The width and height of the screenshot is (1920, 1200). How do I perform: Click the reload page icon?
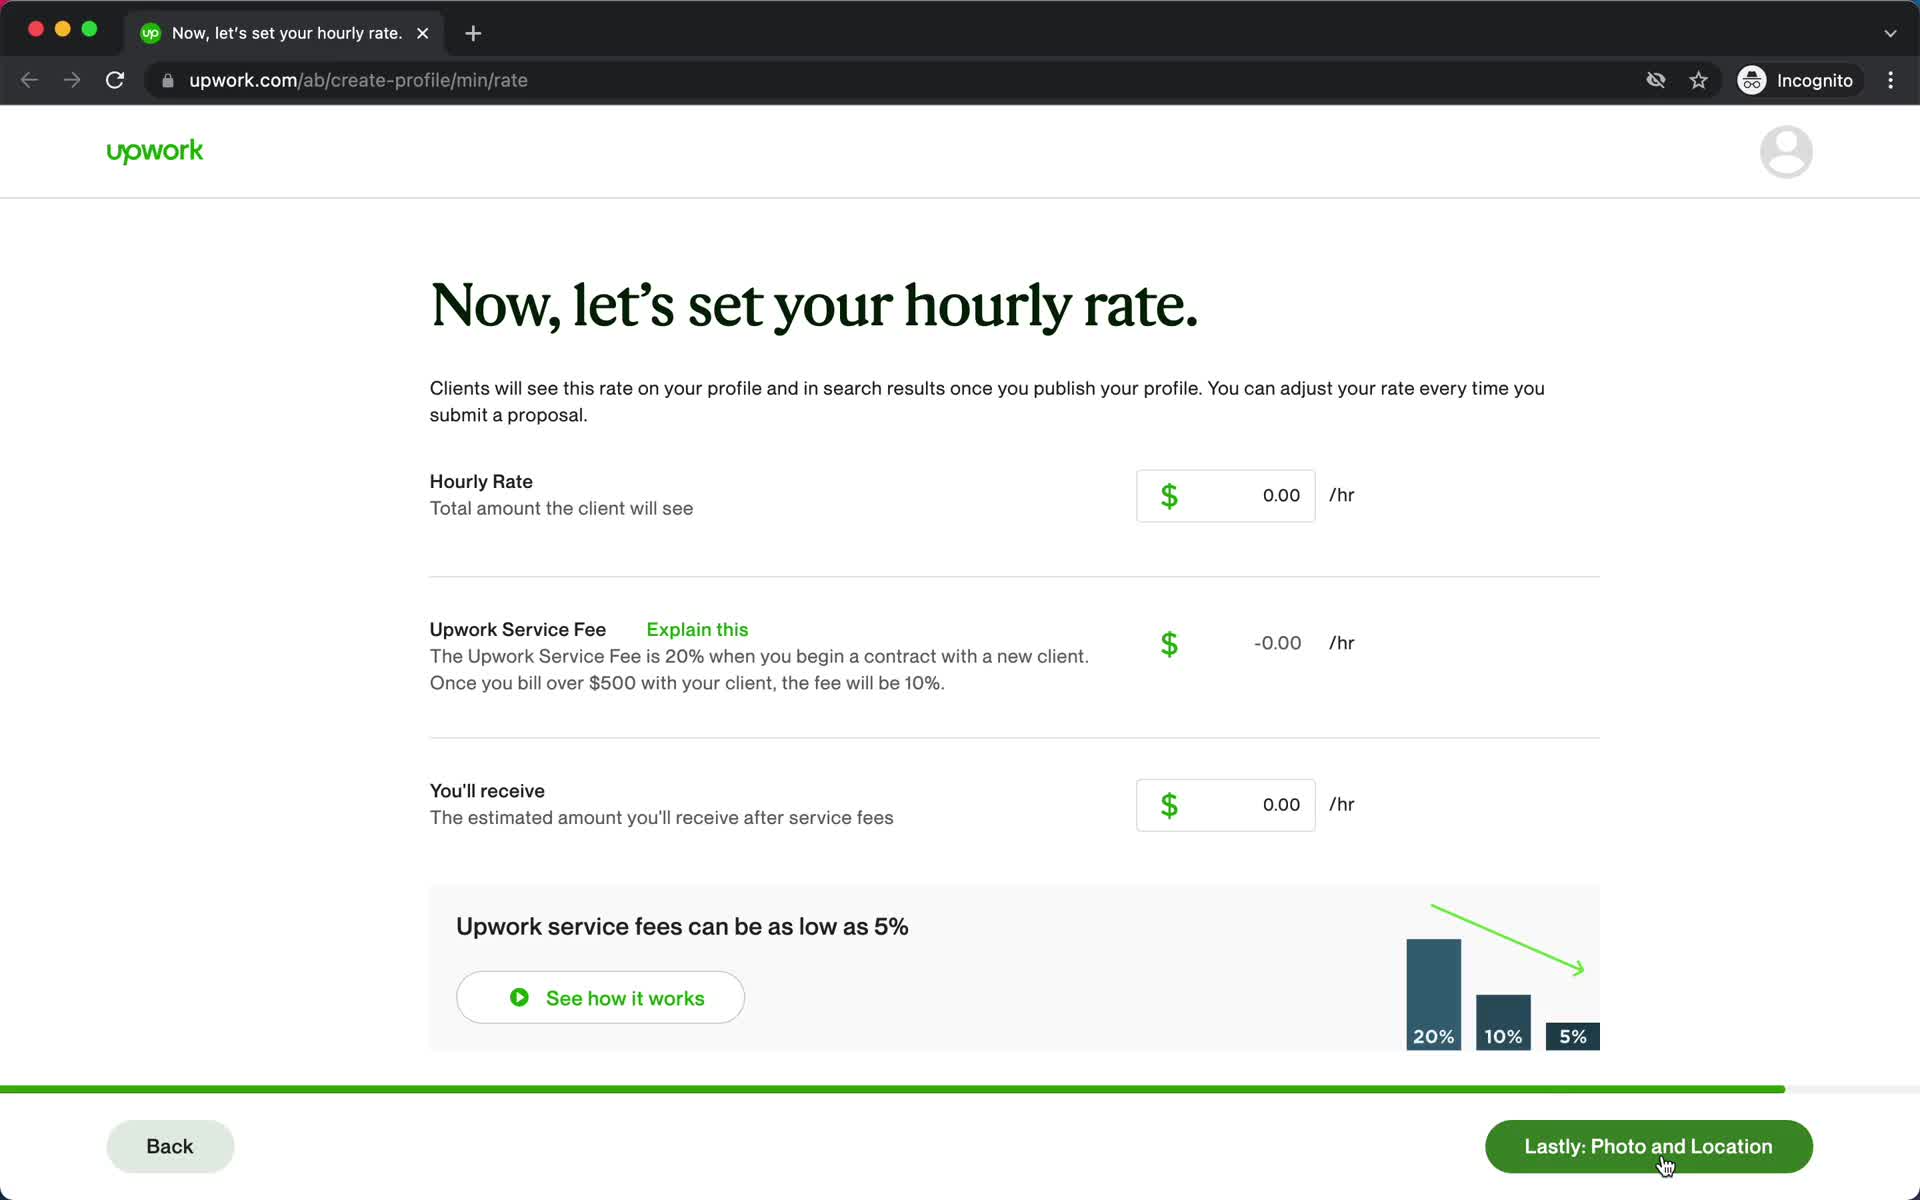click(x=116, y=80)
